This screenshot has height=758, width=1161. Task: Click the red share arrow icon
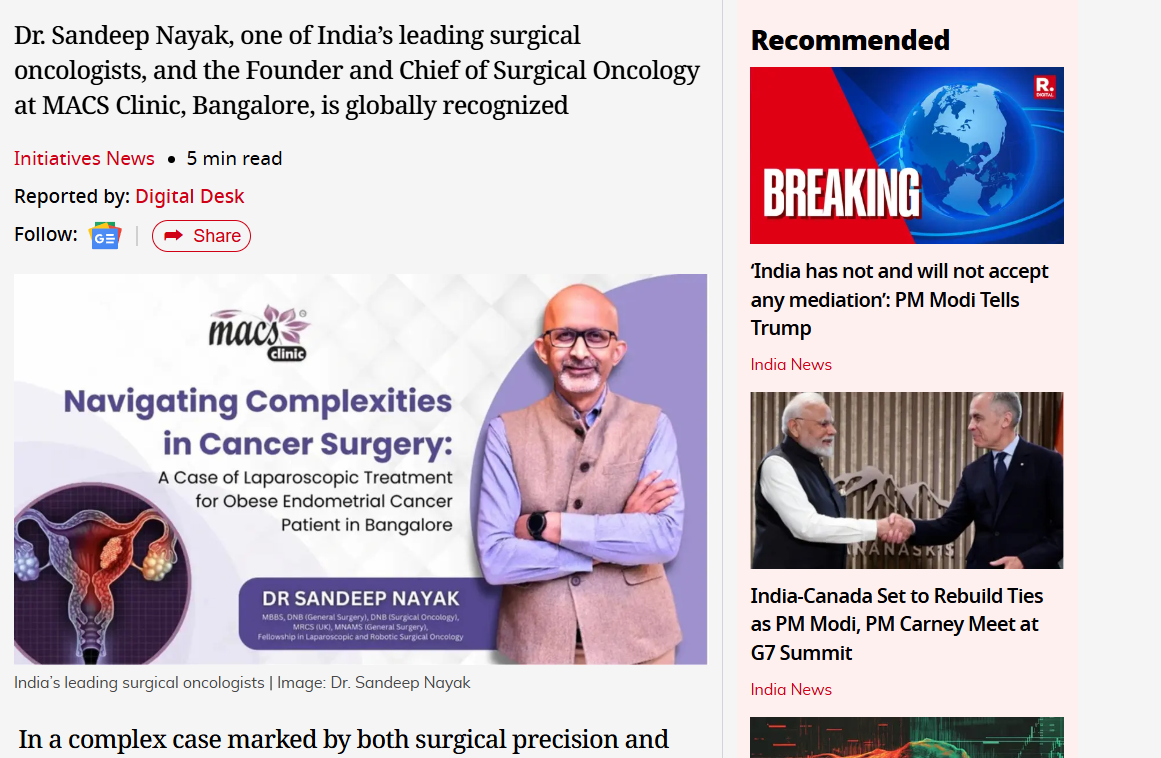click(x=173, y=235)
